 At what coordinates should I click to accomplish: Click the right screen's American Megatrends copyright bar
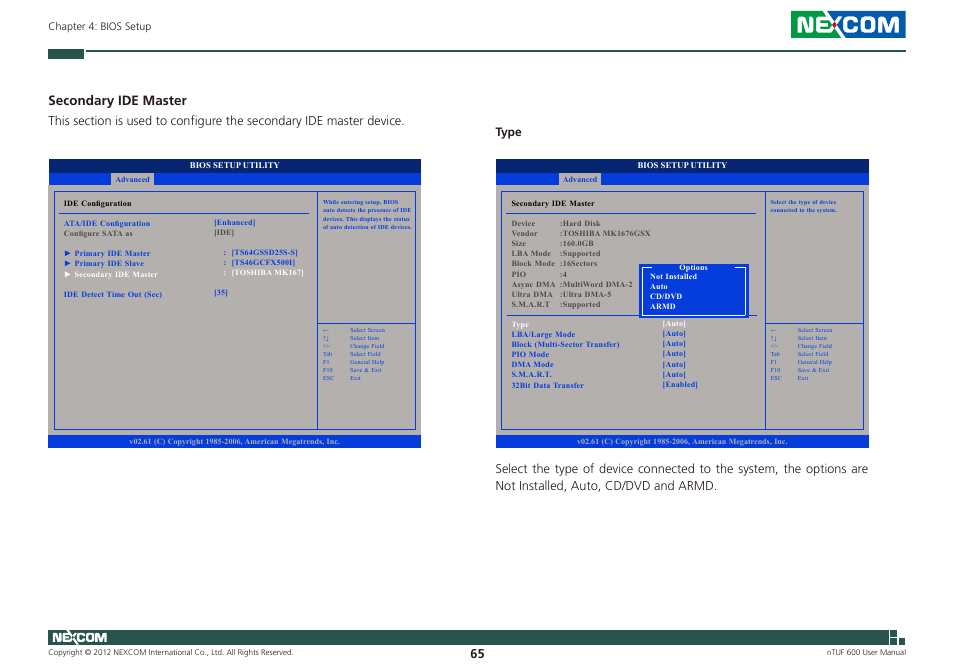click(682, 442)
